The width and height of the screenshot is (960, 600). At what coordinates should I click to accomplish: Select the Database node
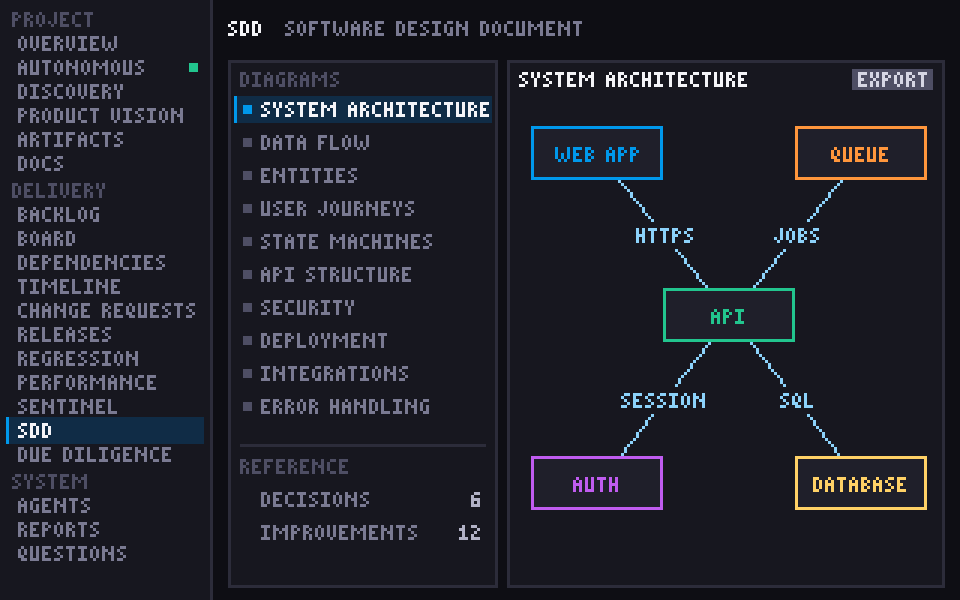(x=861, y=483)
